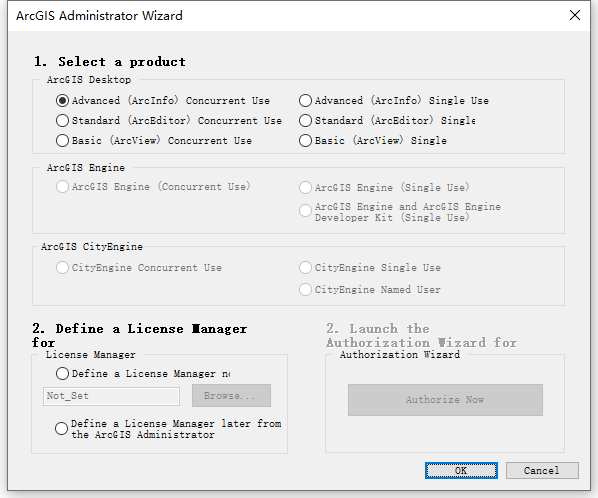The image size is (598, 498).
Task: Click the '2. Define a License Manager for' heading
Action: pyautogui.click(x=140, y=335)
